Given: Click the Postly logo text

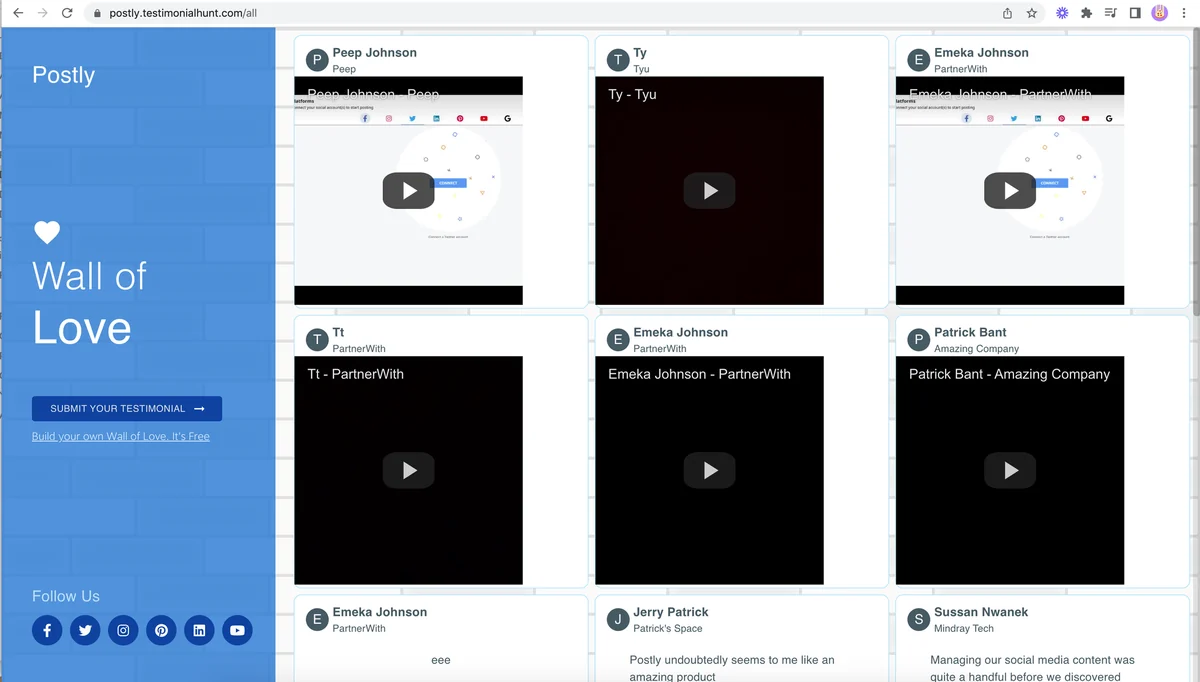Looking at the screenshot, I should [x=63, y=75].
